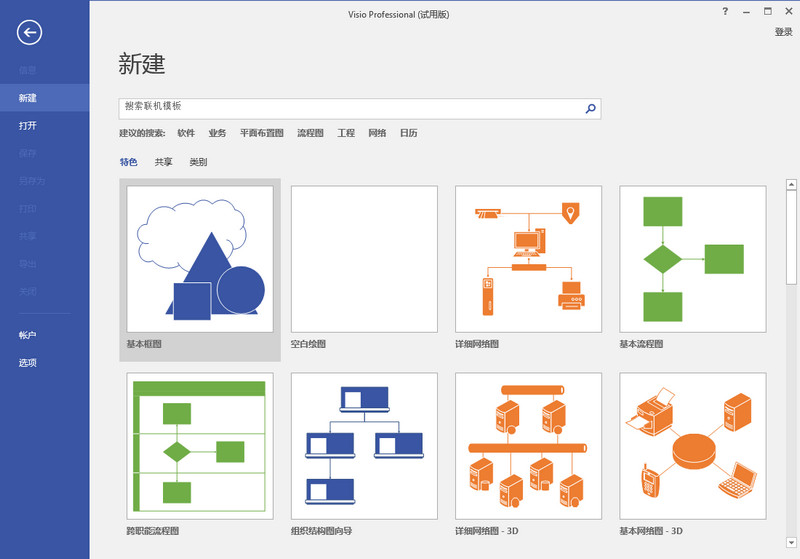Click the 流程图 suggested search link

pos(310,133)
